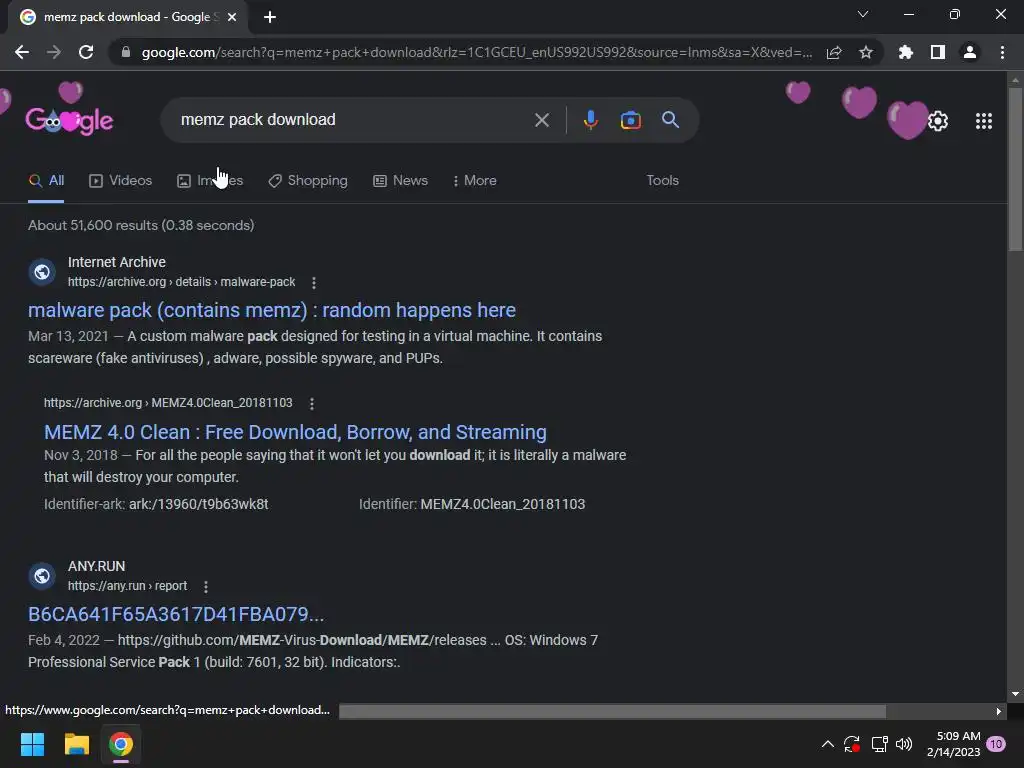Click the vertical page scrollbar thumb
Viewport: 1024px width, 768px height.
(x=1015, y=168)
